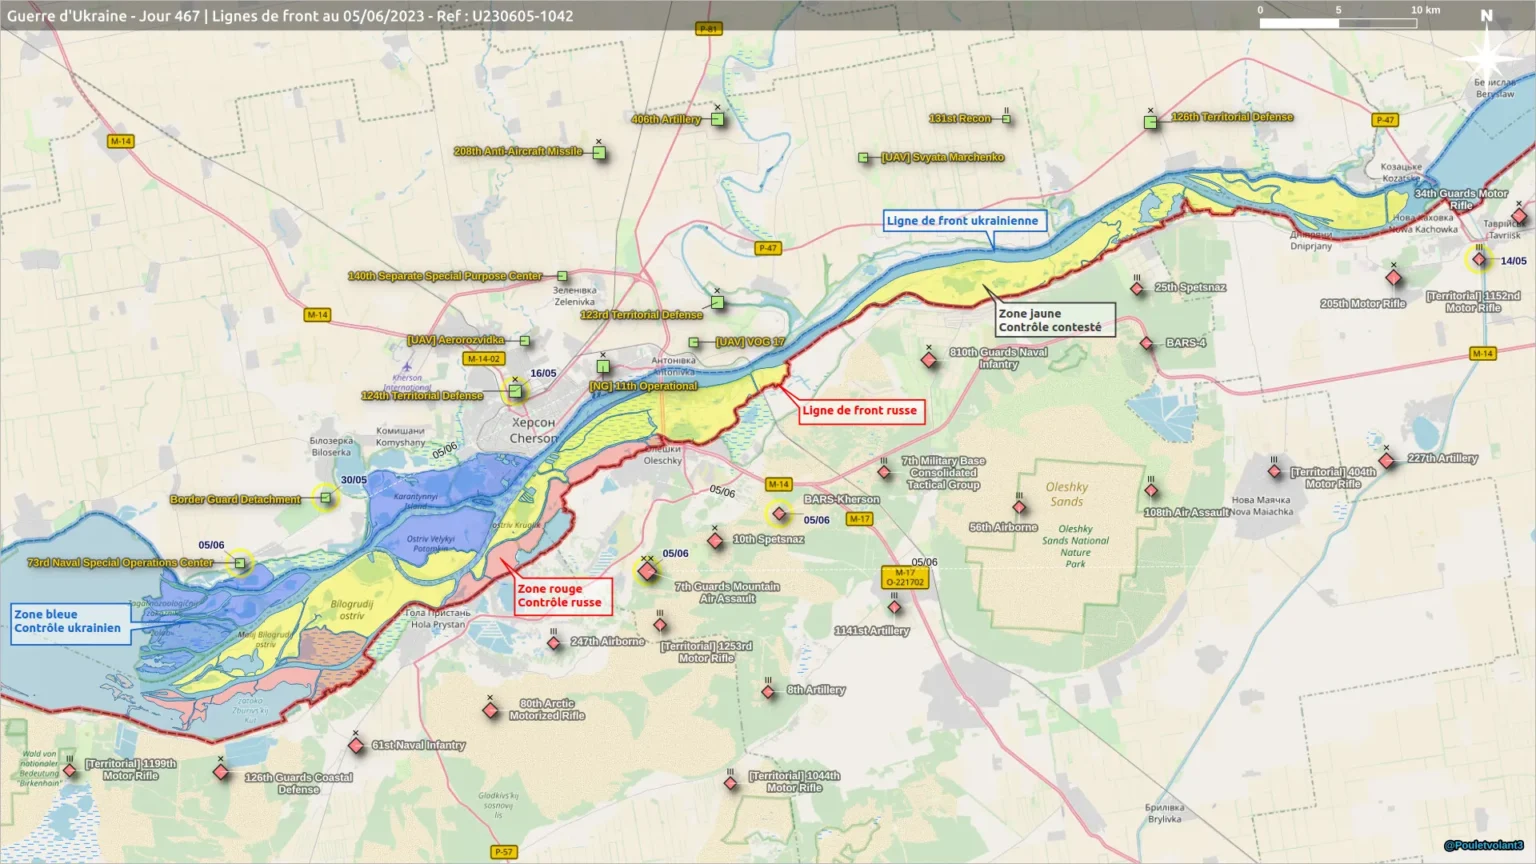Click the M-14-02 road shield

coord(483,359)
